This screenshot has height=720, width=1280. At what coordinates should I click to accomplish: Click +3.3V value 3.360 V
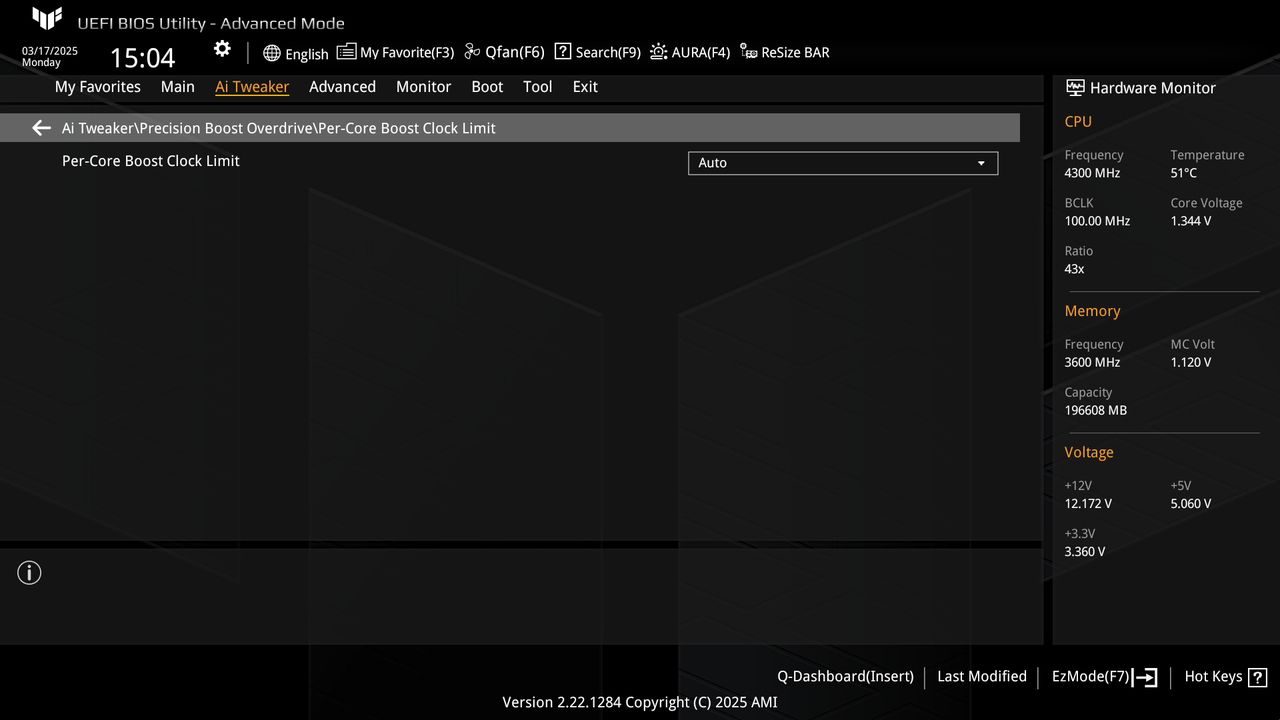1085,551
